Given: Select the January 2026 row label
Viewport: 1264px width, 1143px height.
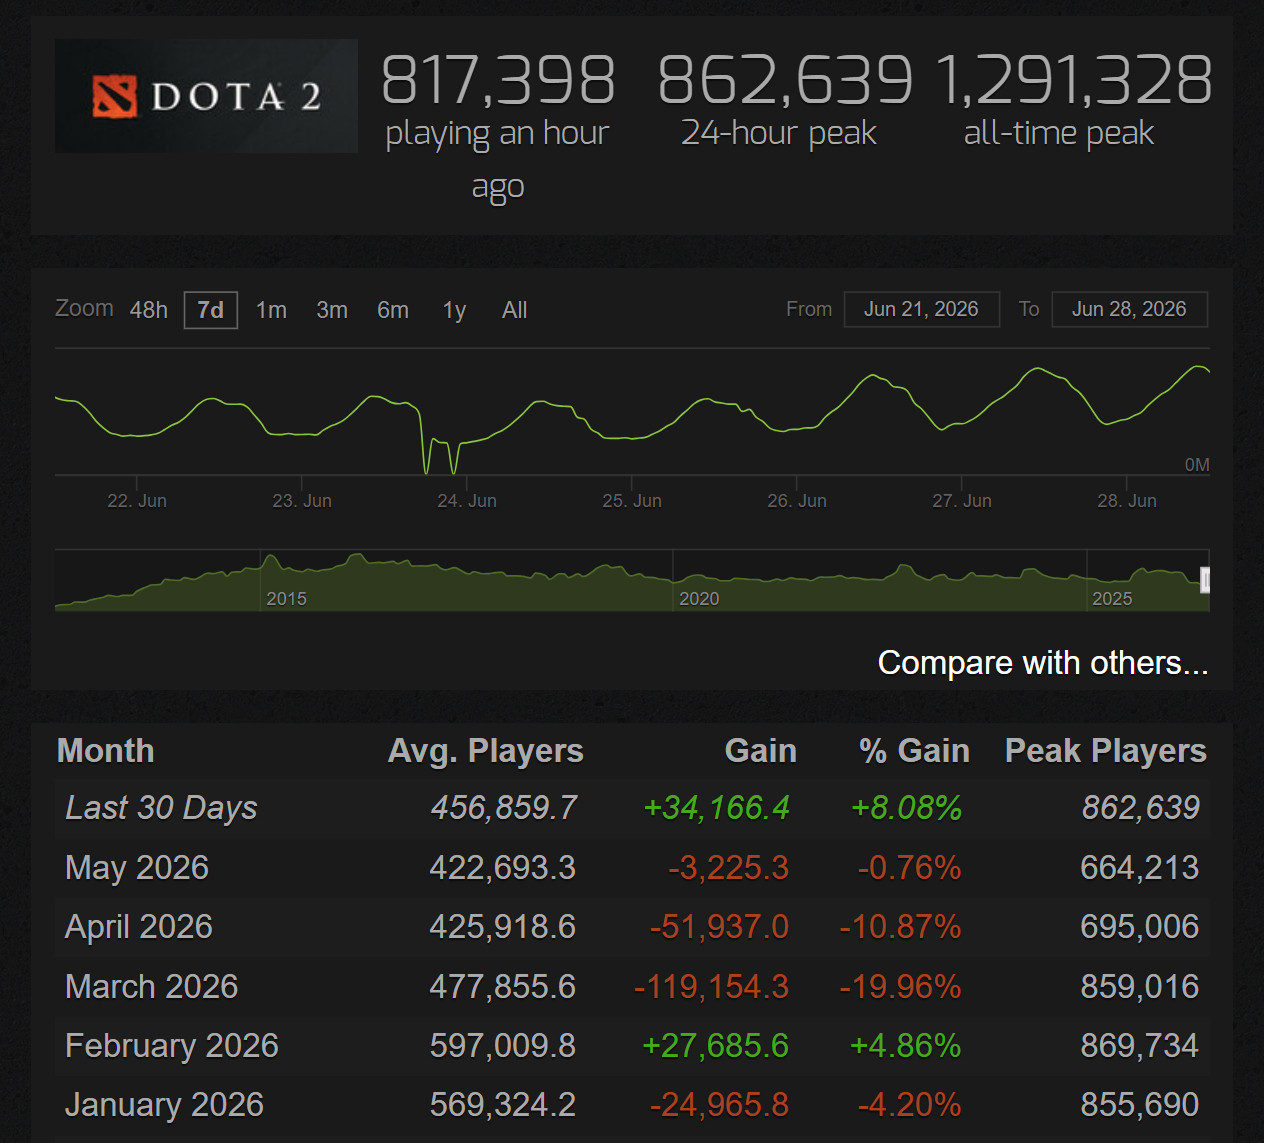Looking at the screenshot, I should click(x=165, y=1104).
